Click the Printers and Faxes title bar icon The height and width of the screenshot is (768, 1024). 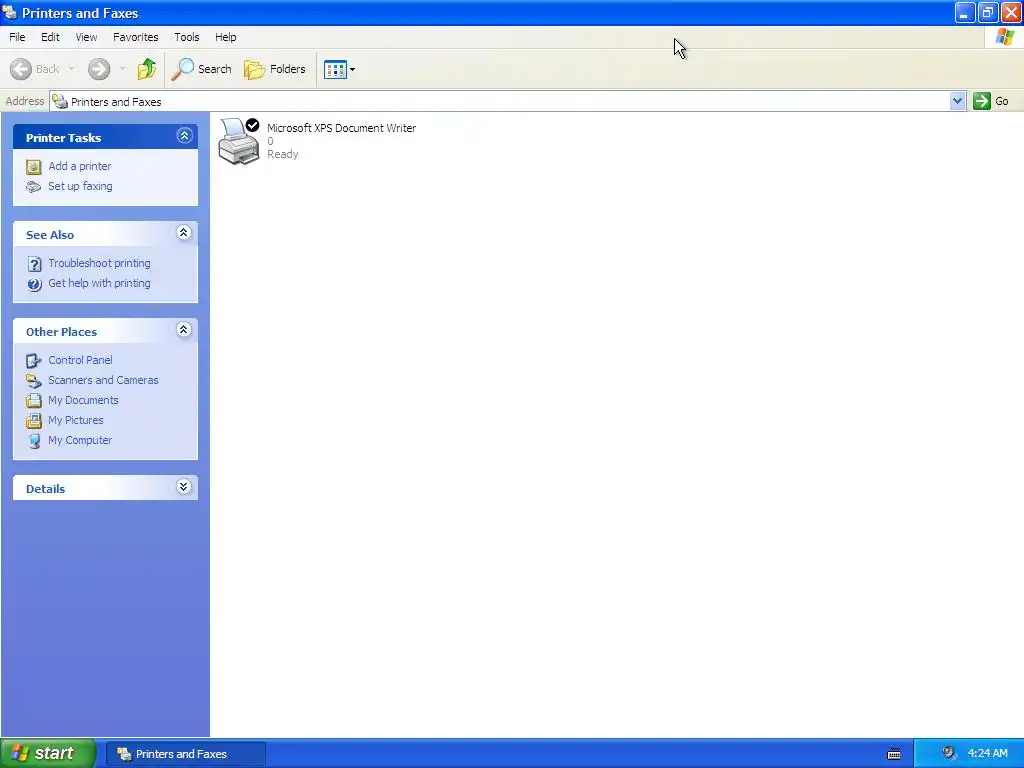[x=10, y=12]
